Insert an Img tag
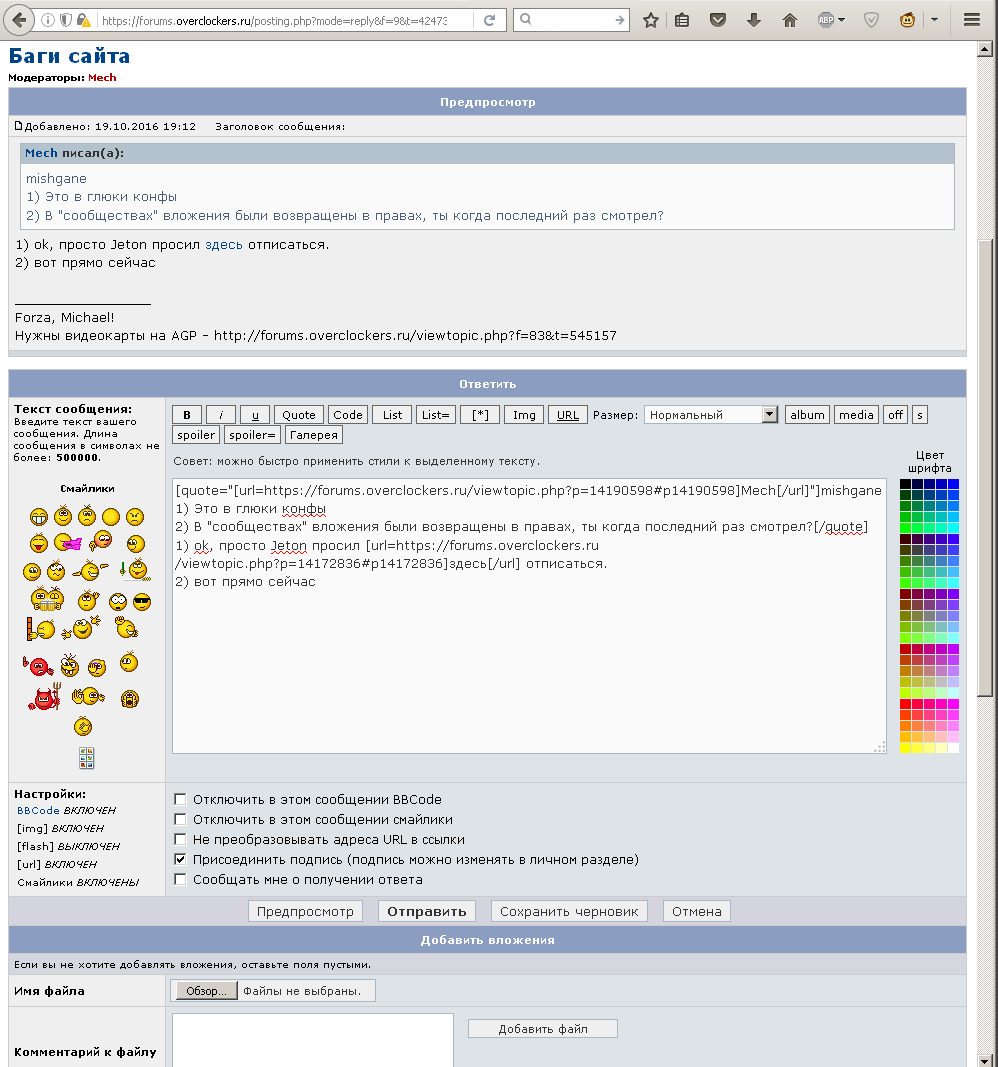This screenshot has width=998, height=1067. (524, 415)
